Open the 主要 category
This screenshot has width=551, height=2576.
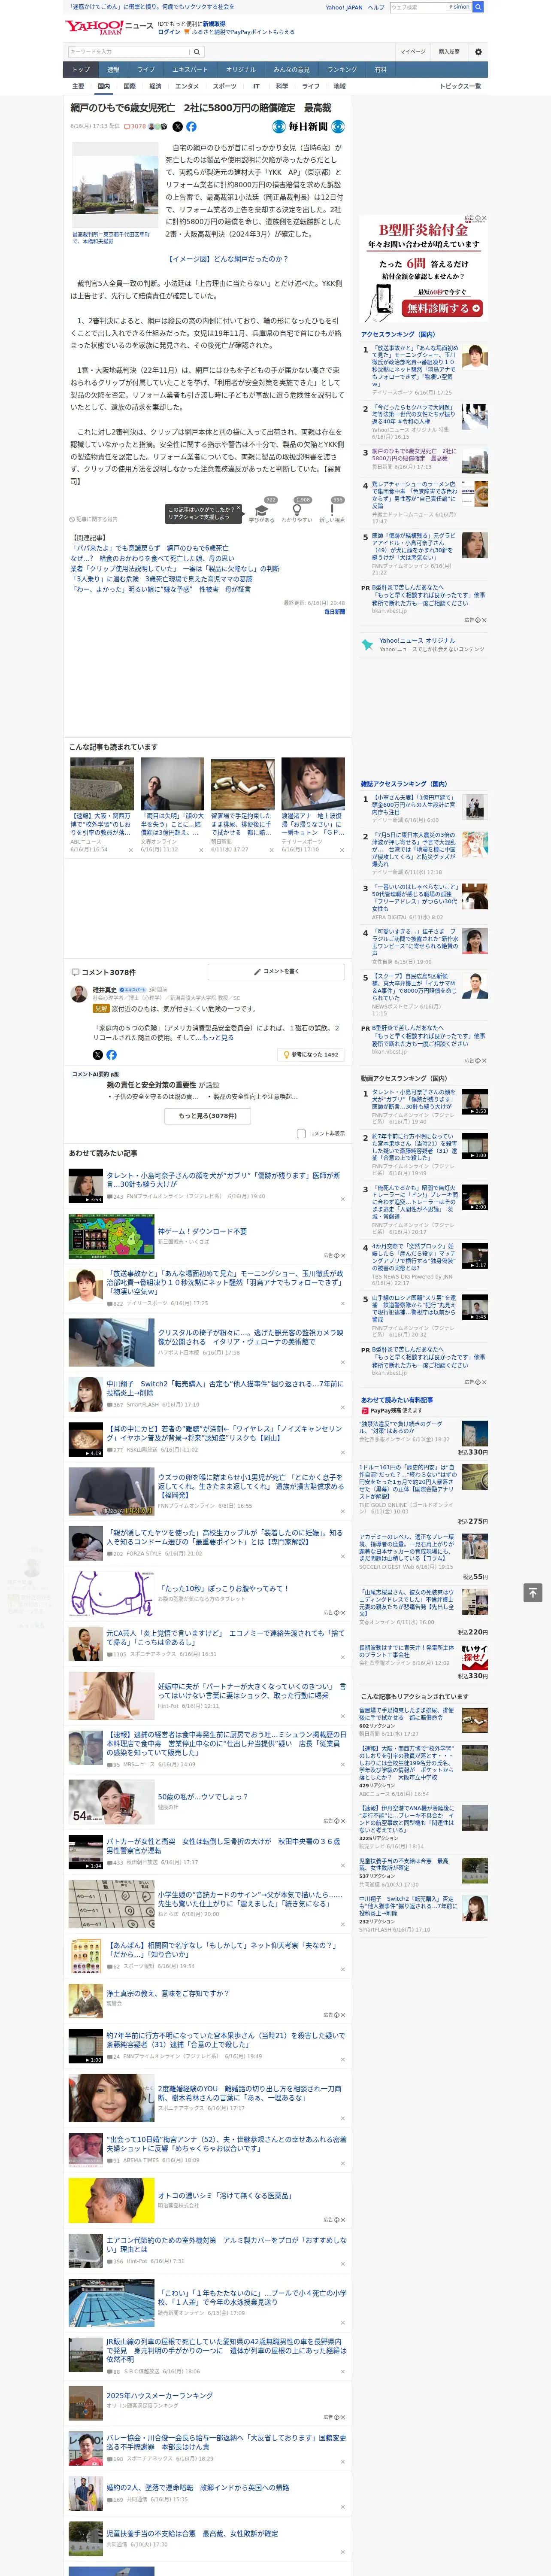tap(78, 86)
